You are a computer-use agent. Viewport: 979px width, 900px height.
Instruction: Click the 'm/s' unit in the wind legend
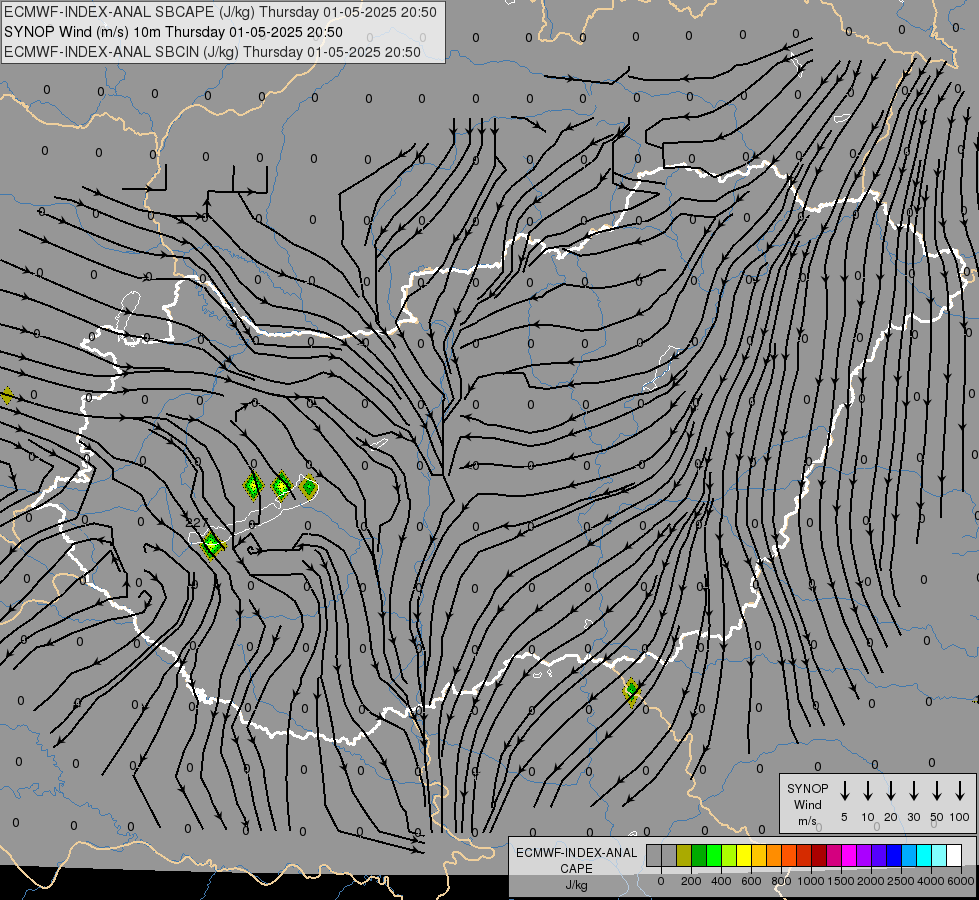pyautogui.click(x=807, y=821)
